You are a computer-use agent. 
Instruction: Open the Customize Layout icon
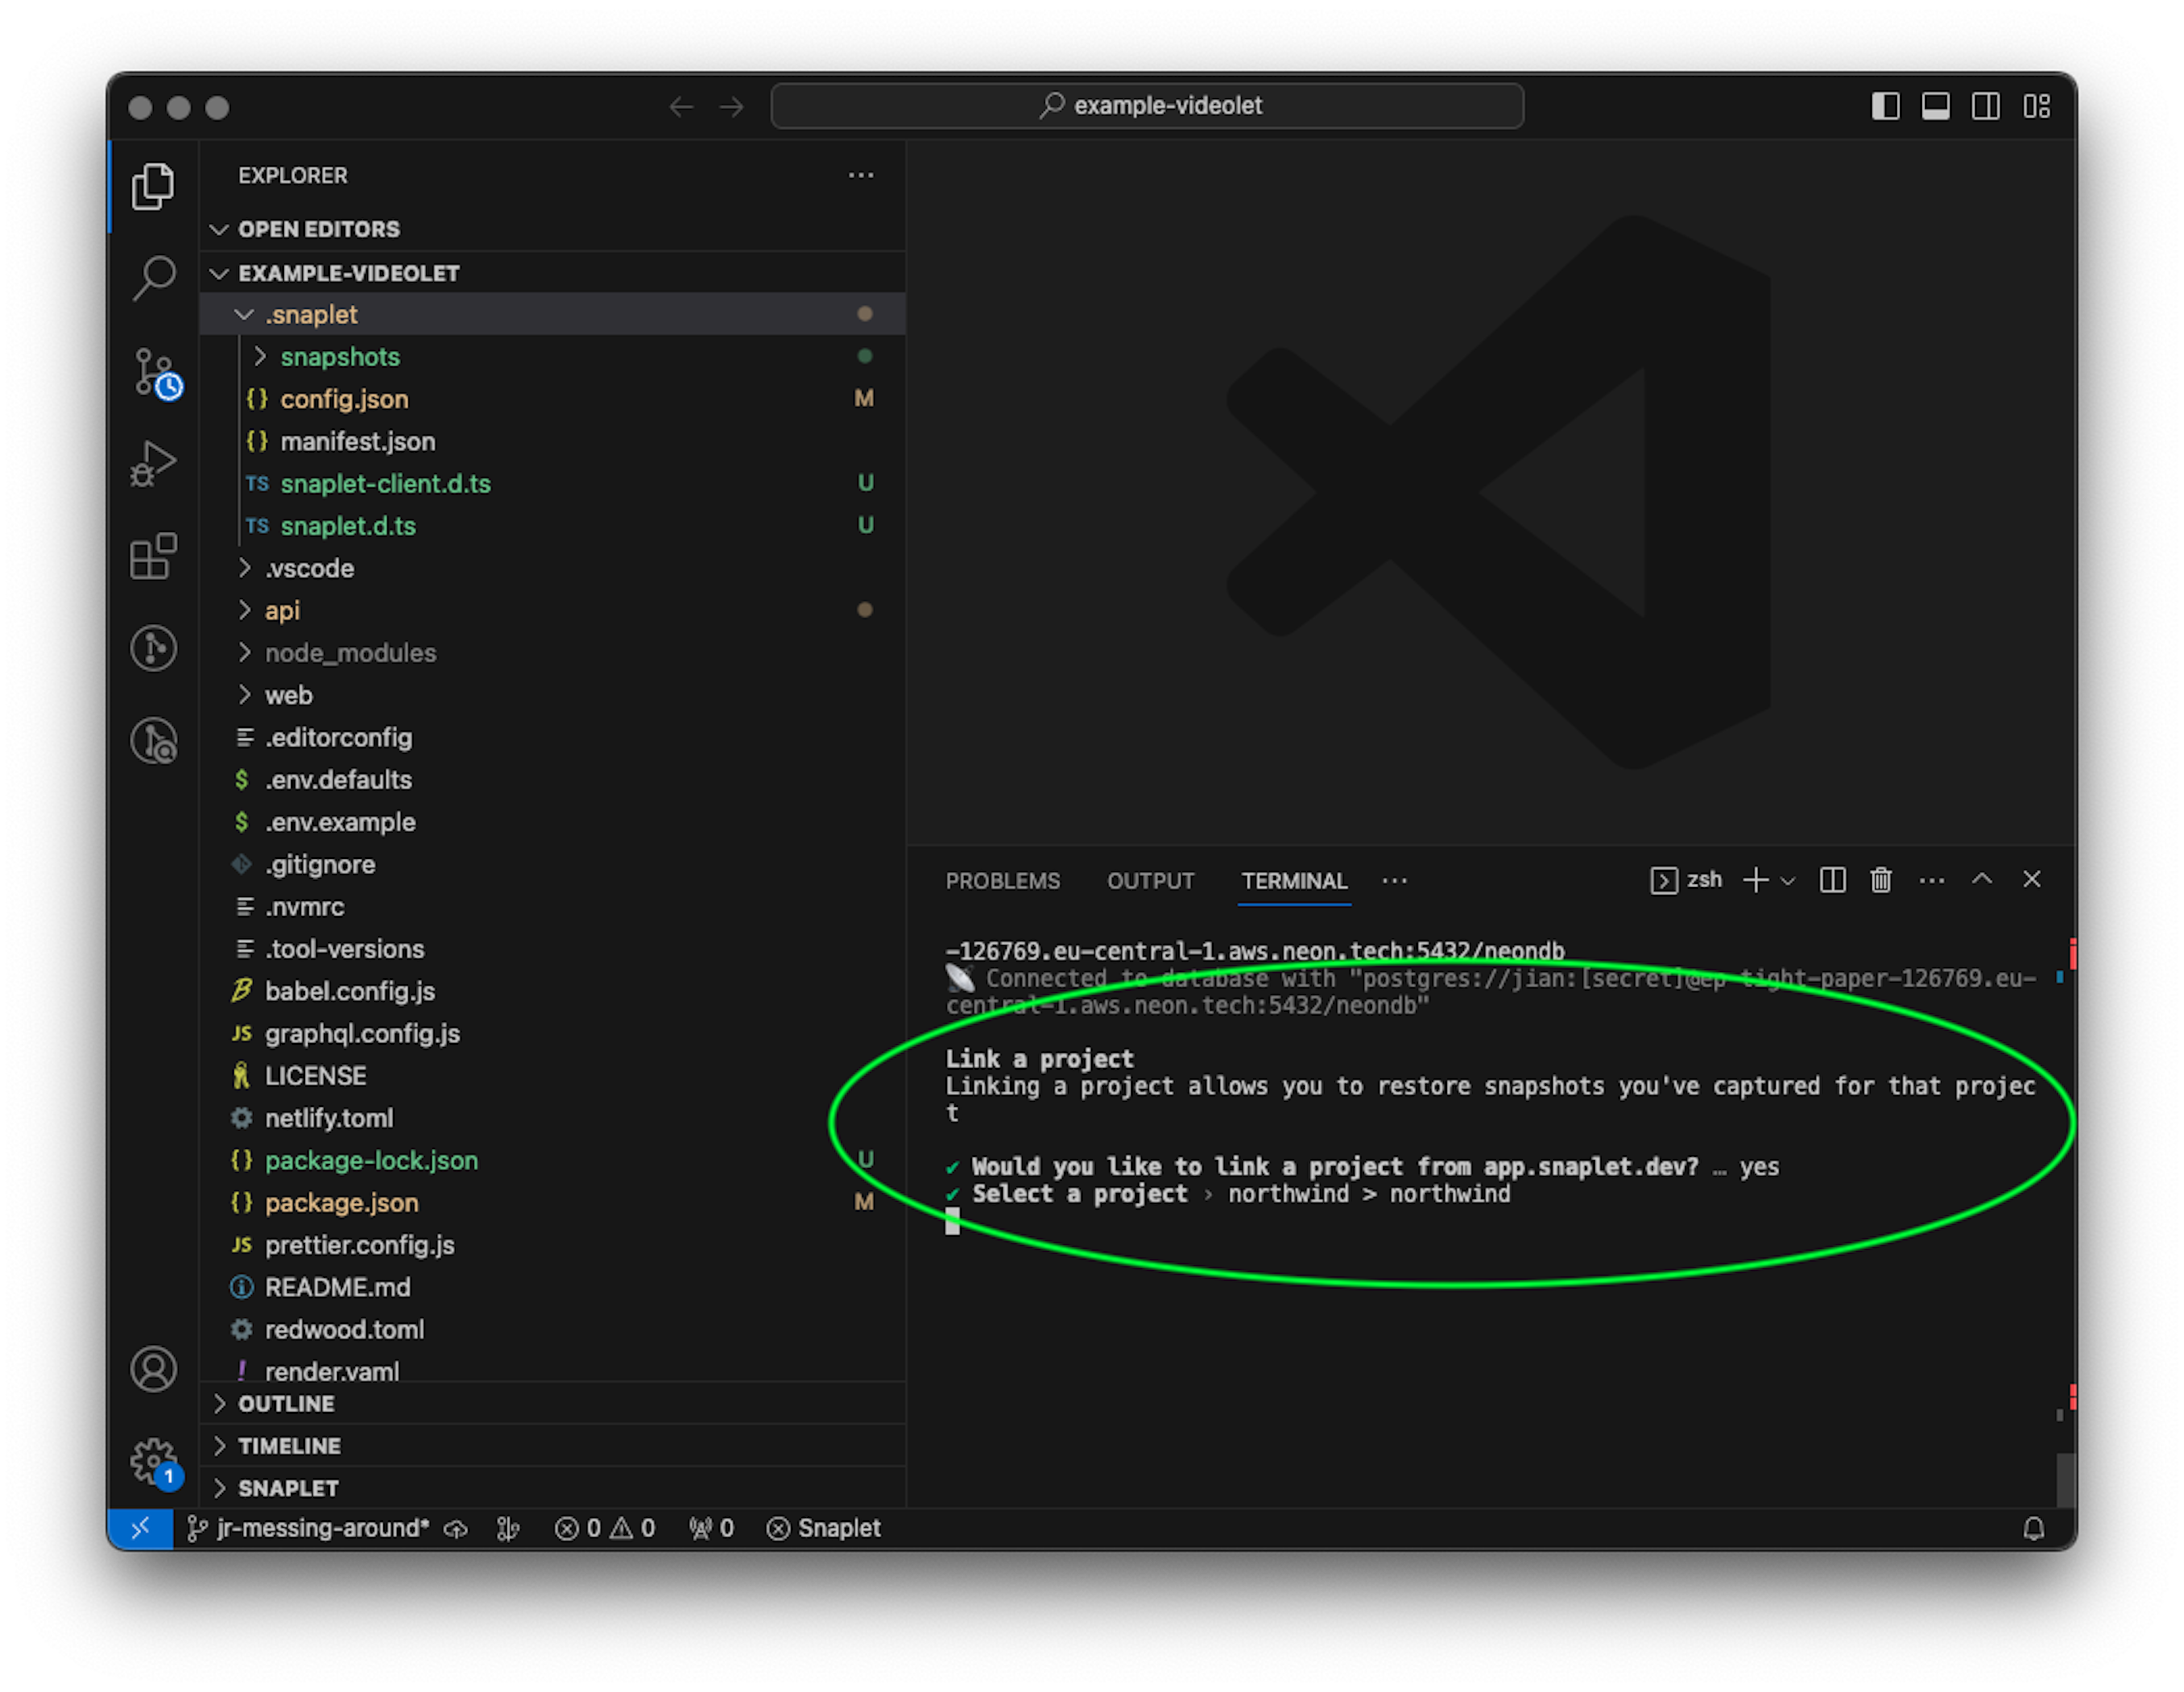[x=2037, y=106]
